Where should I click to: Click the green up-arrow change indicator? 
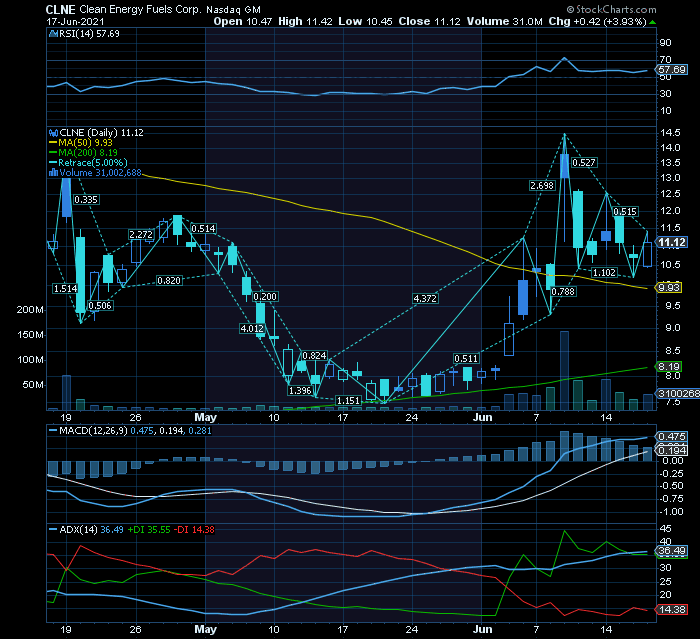click(x=653, y=22)
